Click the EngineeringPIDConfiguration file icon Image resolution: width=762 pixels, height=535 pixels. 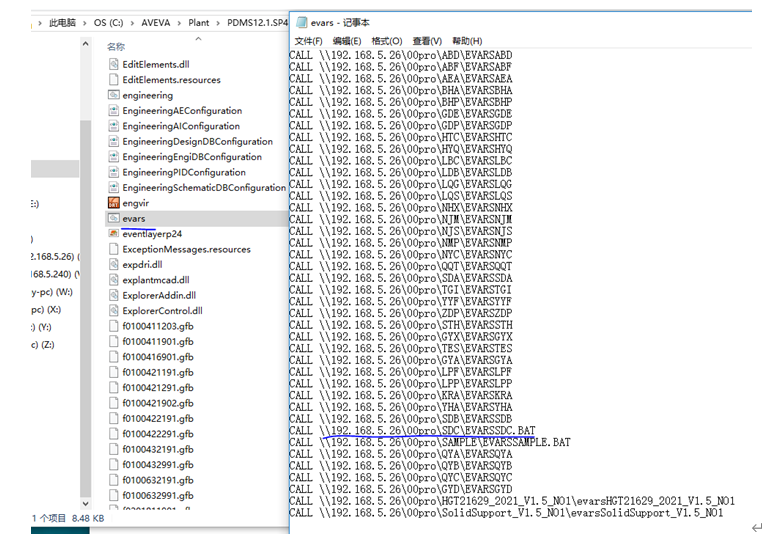(114, 172)
